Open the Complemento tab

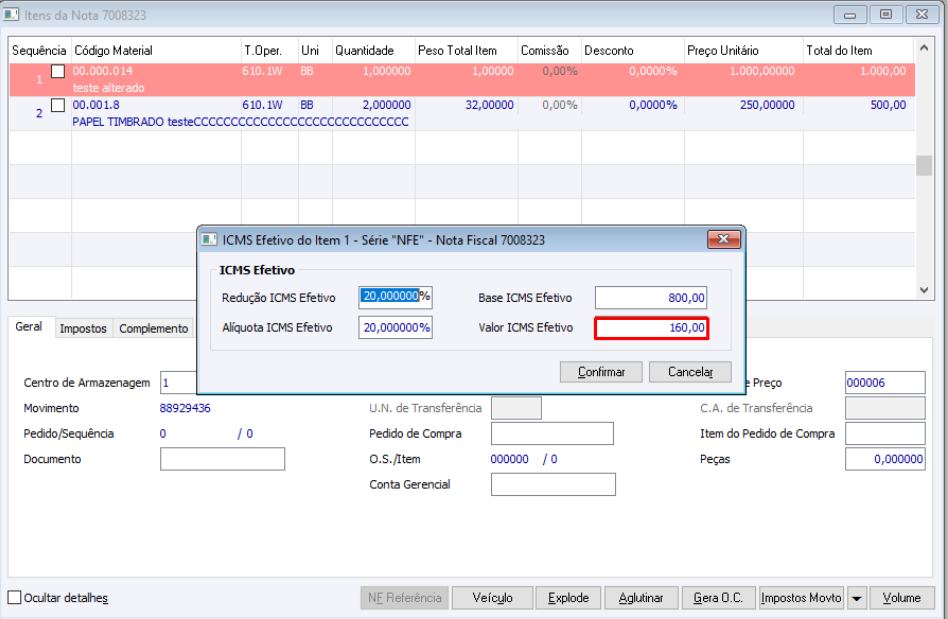tap(154, 328)
